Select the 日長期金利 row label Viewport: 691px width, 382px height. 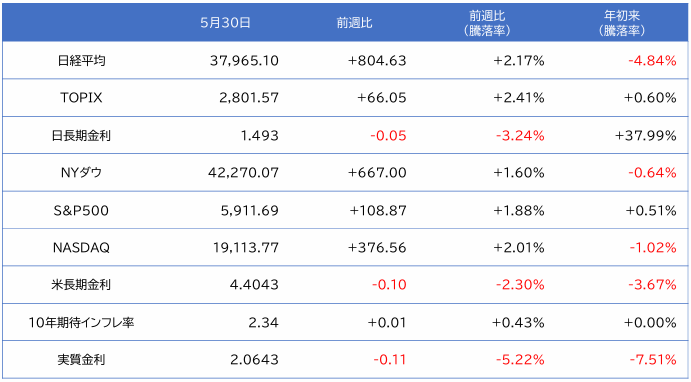pos(82,135)
